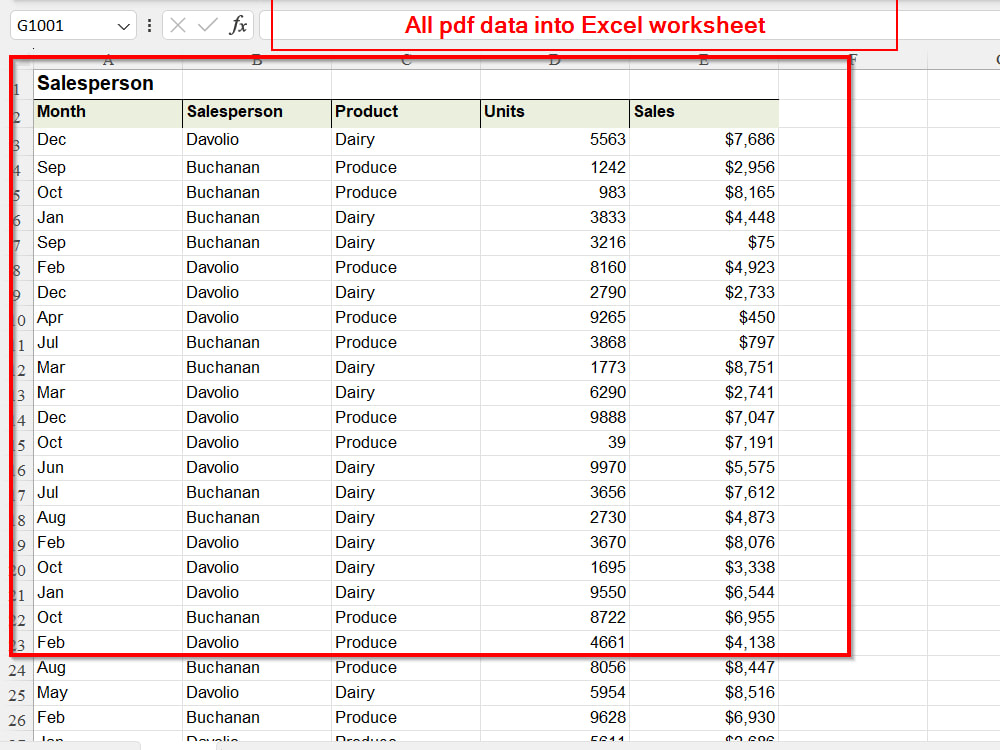
Task: Select column header A
Action: point(107,60)
